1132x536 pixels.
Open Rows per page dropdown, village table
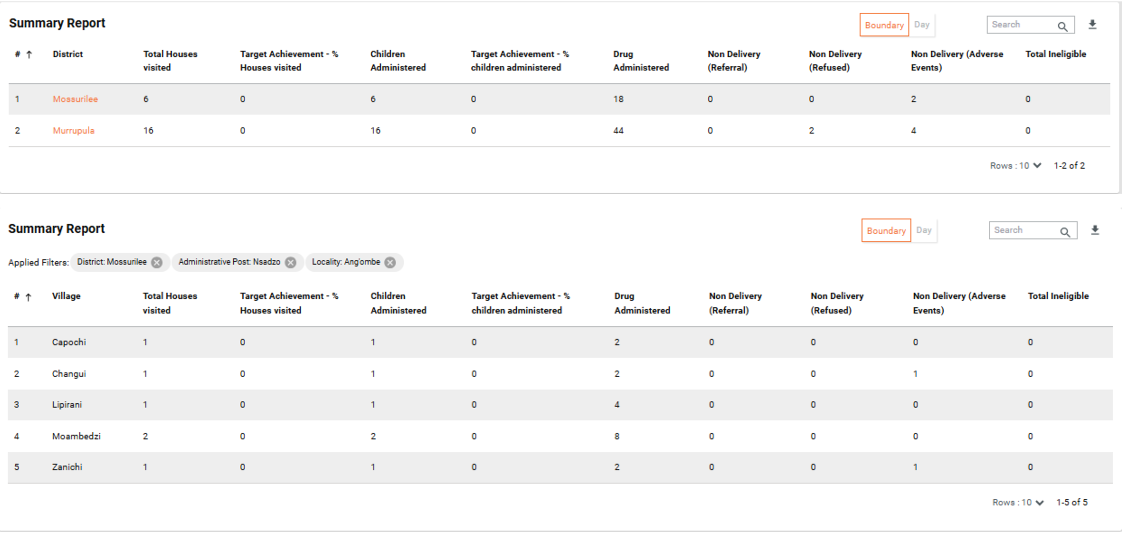pyautogui.click(x=1019, y=502)
